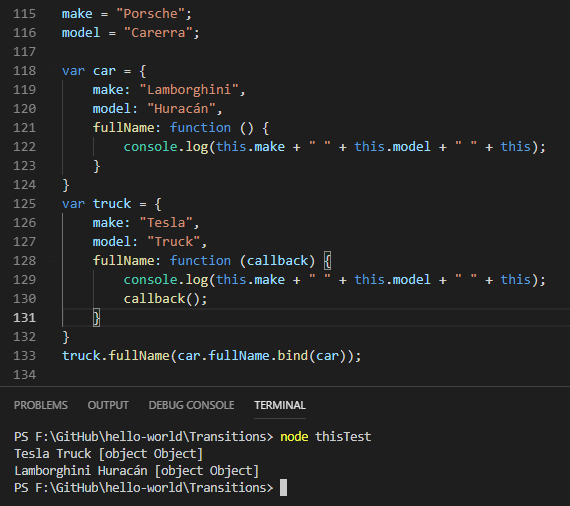Activate the TERMINAL tab
This screenshot has width=570, height=506.
pos(280,405)
